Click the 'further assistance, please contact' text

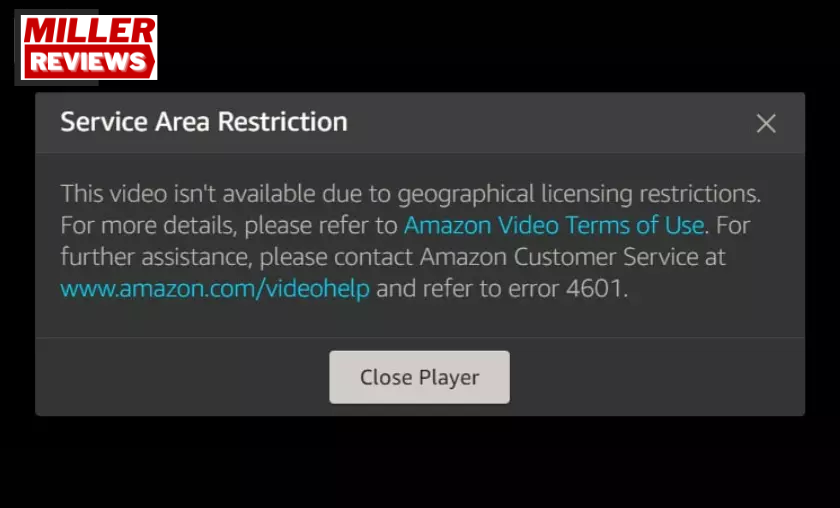[237, 257]
